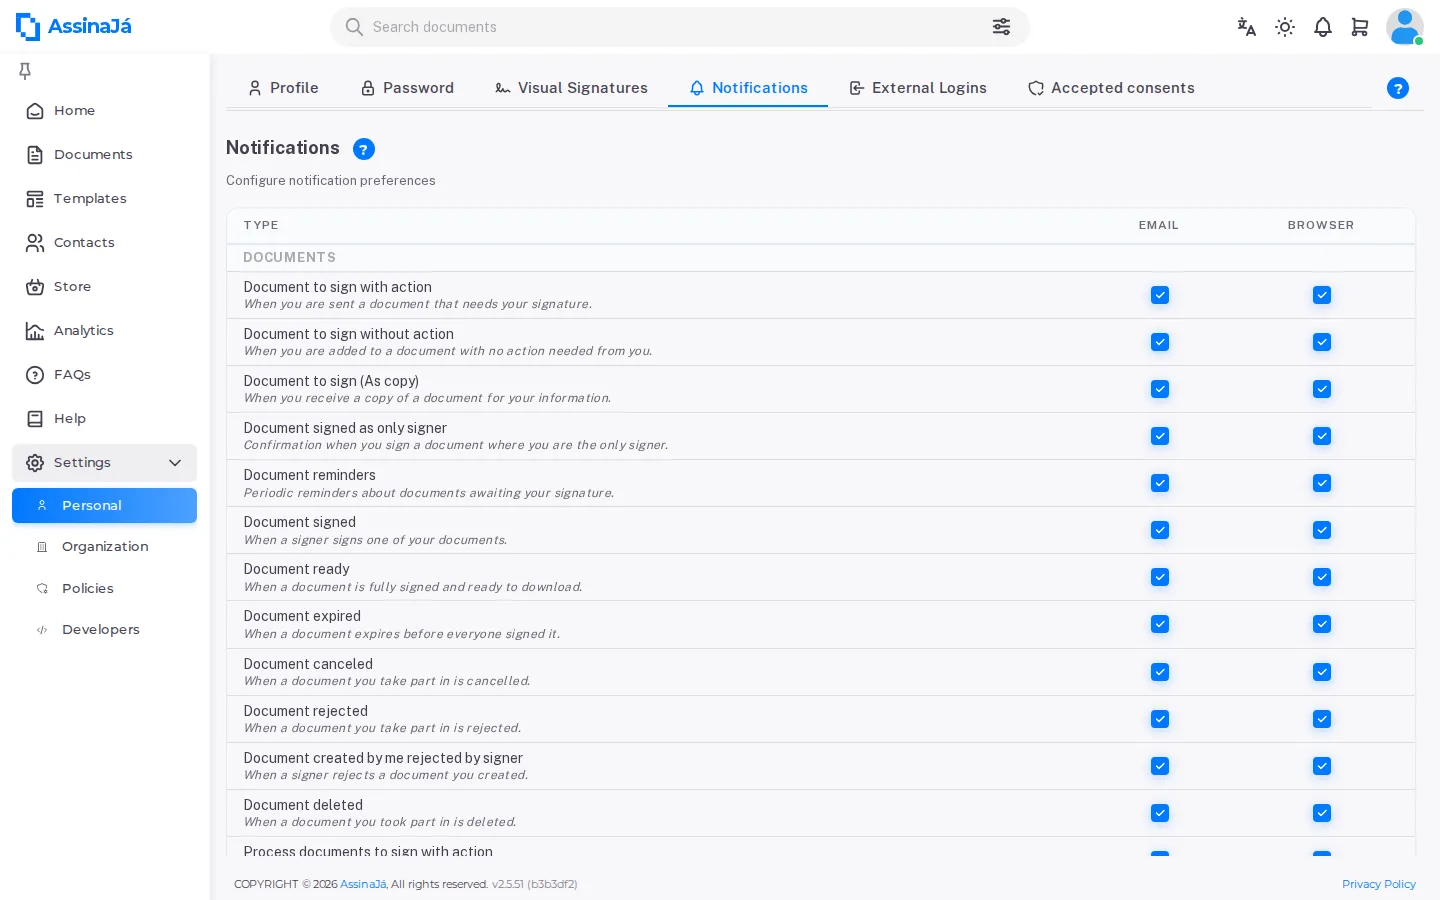
Task: Open Templates in the sidebar
Action: [104, 199]
